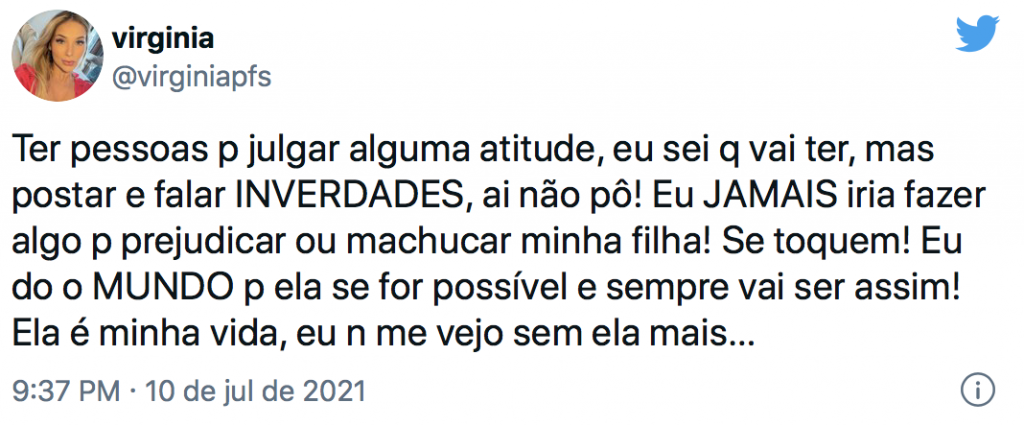1024x426 pixels.
Task: Open the @virginiapfs handle link
Action: (191, 78)
